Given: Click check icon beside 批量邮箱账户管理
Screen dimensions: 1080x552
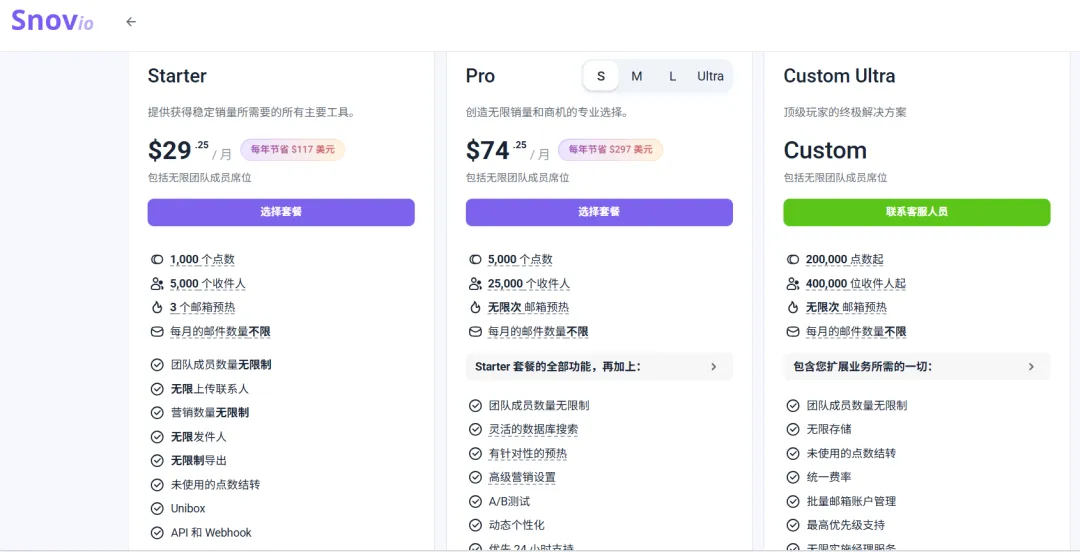Looking at the screenshot, I should click(x=793, y=502).
